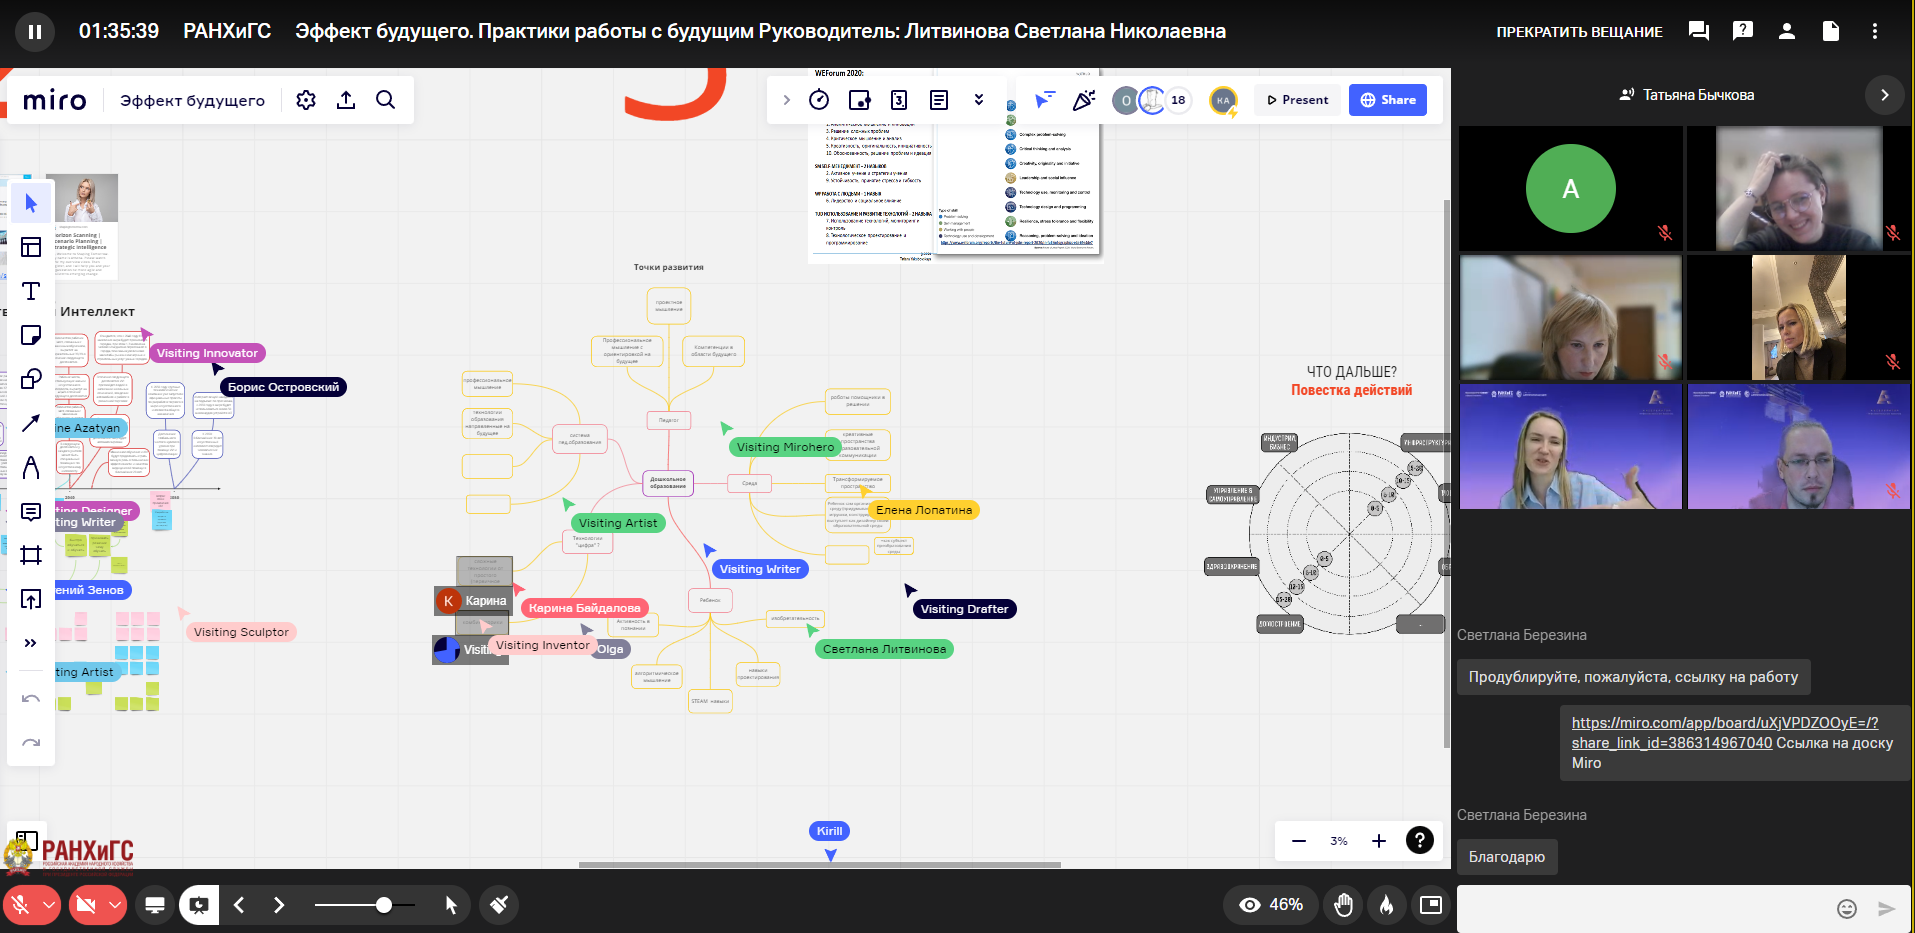Adjust the presentation size slider handle

coord(384,905)
